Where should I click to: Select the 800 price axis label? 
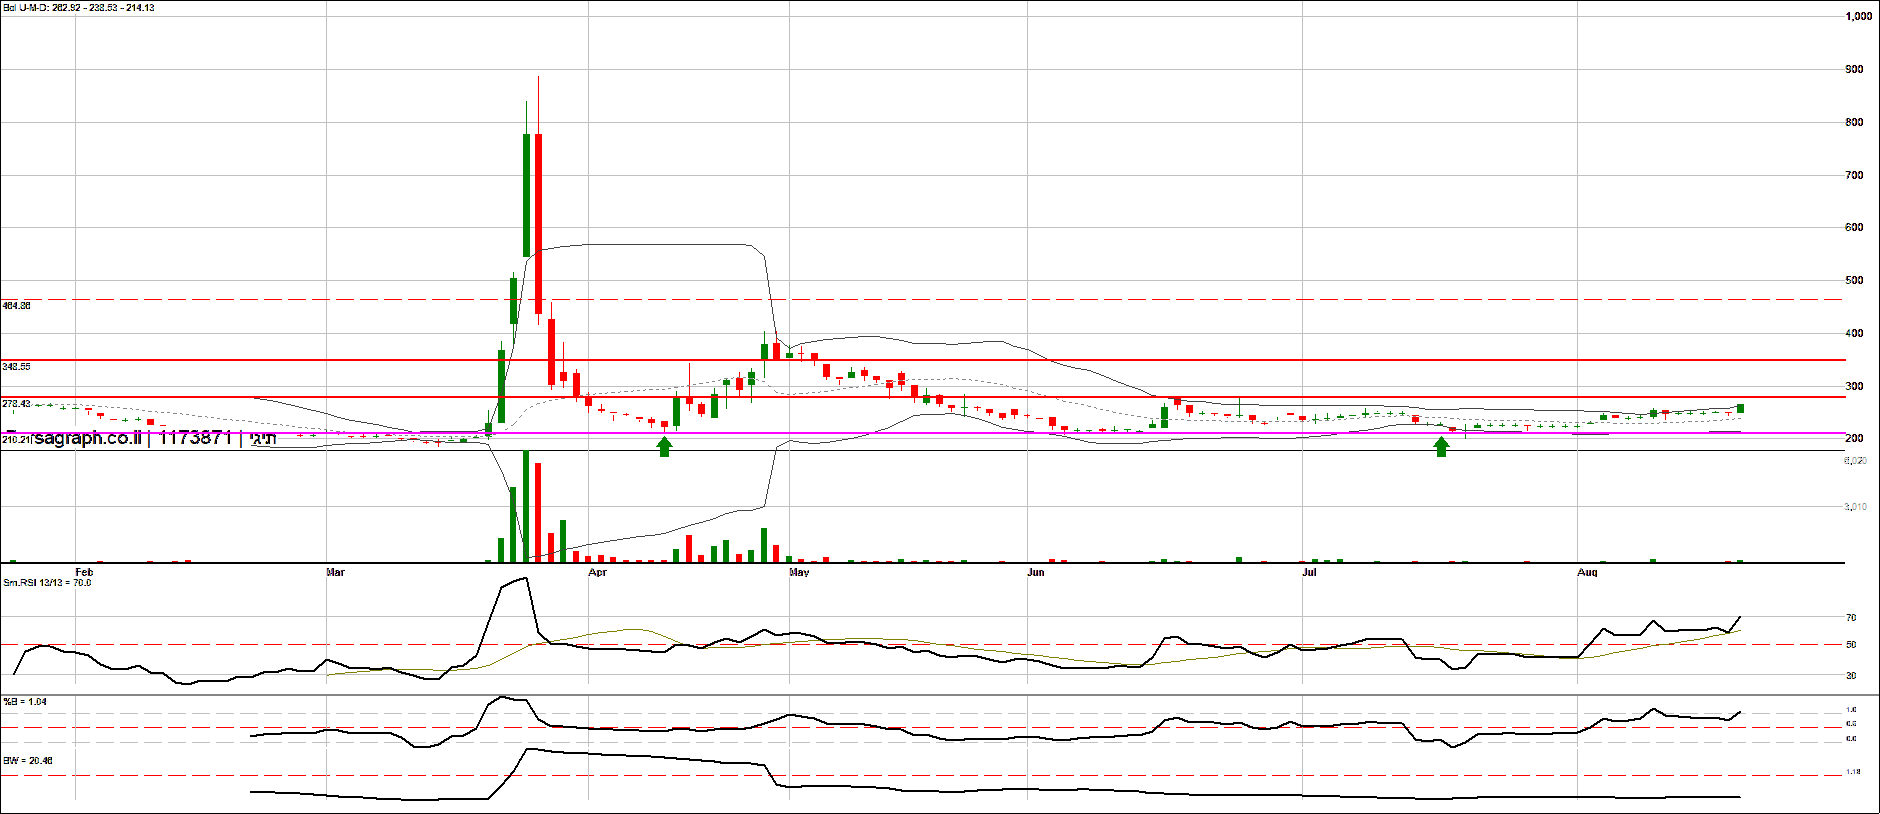pos(1854,122)
